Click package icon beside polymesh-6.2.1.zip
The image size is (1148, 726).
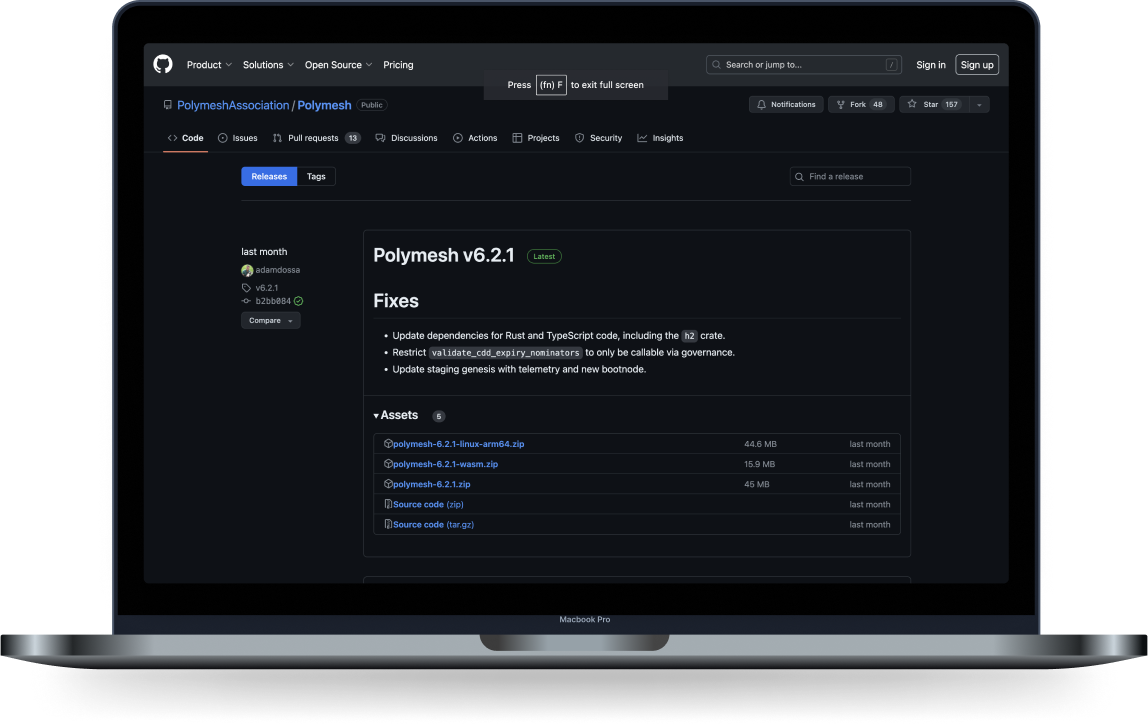[x=388, y=484]
